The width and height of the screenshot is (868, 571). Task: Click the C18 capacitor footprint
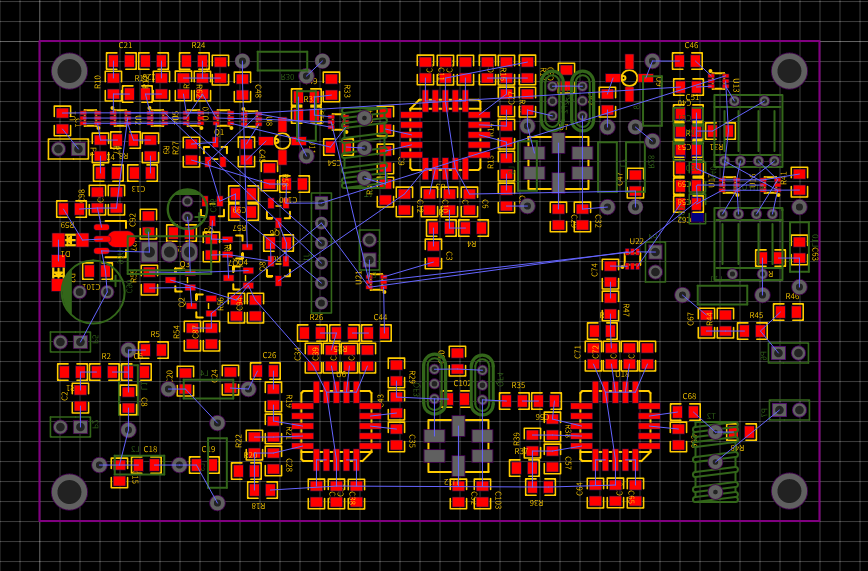point(147,465)
